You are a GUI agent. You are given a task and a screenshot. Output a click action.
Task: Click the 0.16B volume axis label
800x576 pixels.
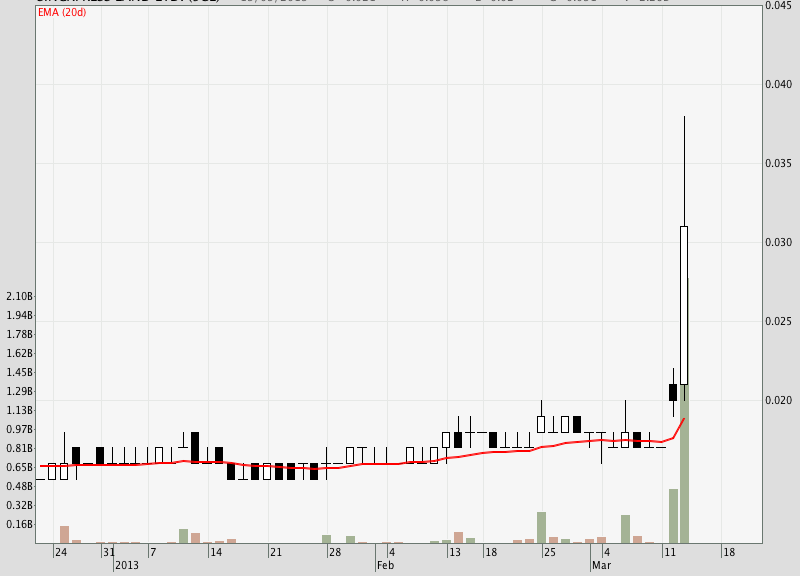pyautogui.click(x=19, y=525)
